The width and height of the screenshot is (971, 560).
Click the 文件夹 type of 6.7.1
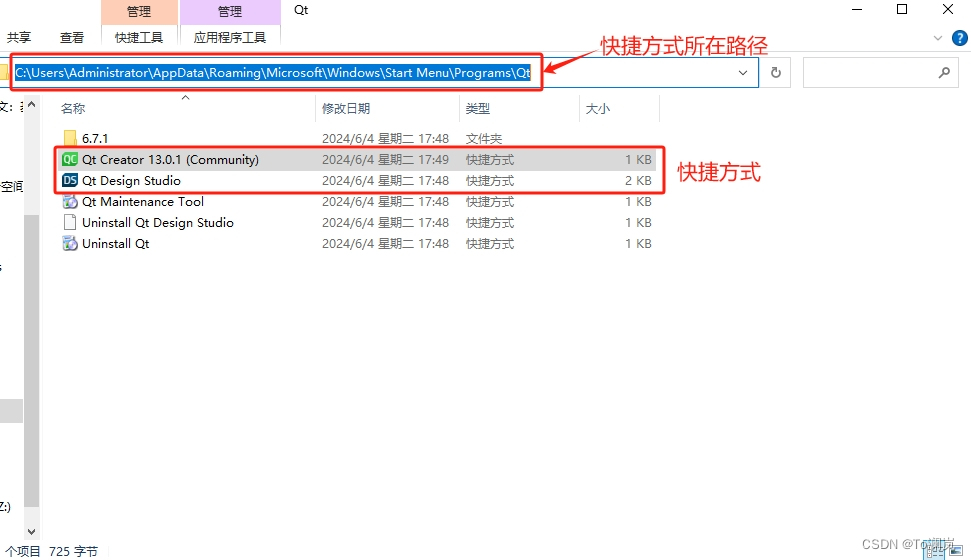point(484,138)
